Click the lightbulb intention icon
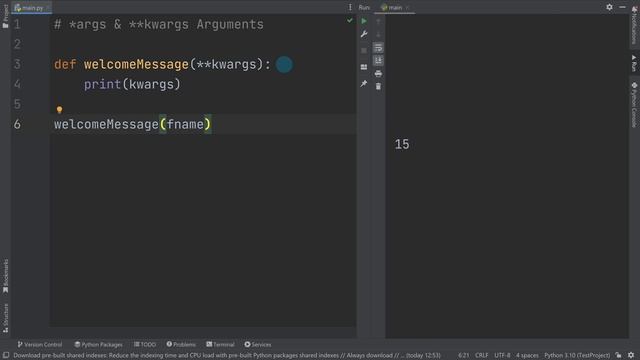The width and height of the screenshot is (640, 360). coord(60,109)
